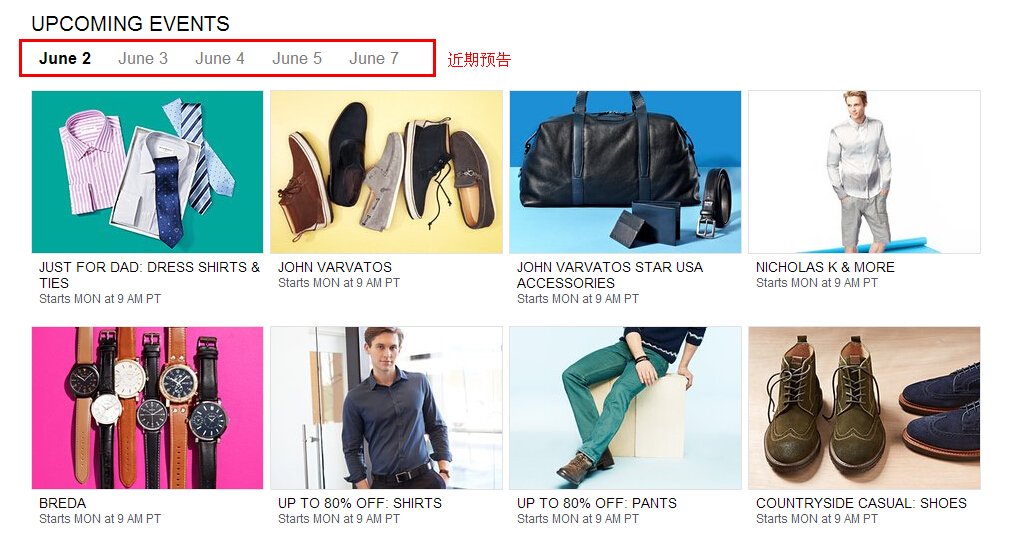The width and height of the screenshot is (1009, 533).
Task: View the June 7 upcoming events
Action: 374,59
